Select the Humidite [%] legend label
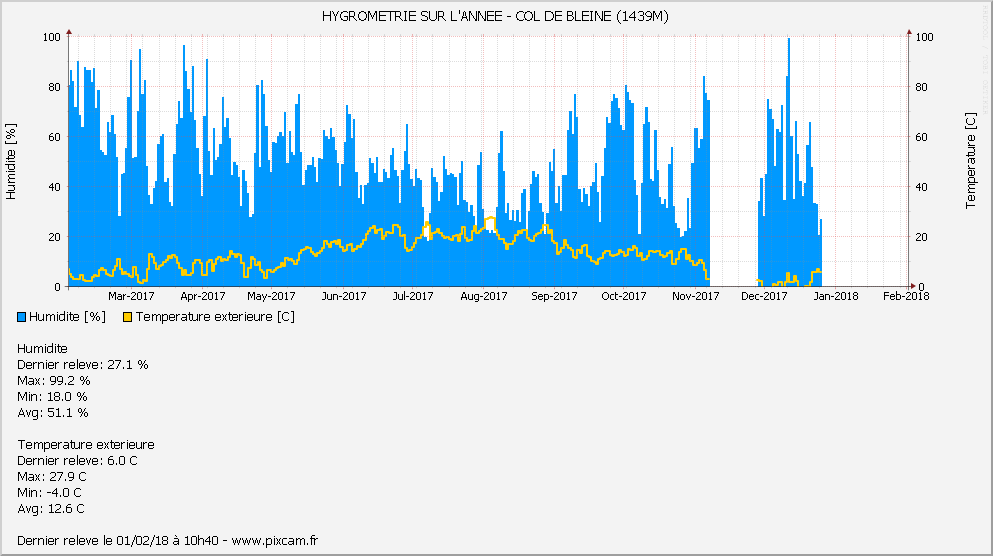Viewport: 993px width, 556px height. (68, 317)
